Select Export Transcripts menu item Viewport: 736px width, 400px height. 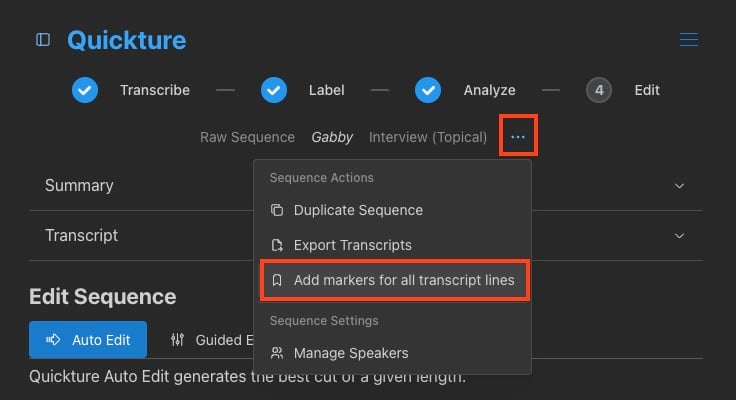click(352, 245)
